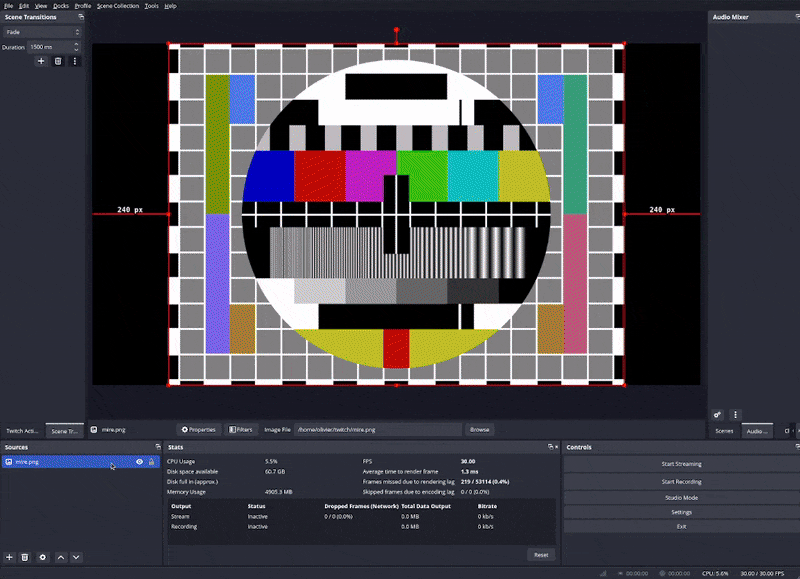Switch to the Scenes dock tab
Viewport: 800px width, 579px height.
coord(725,431)
